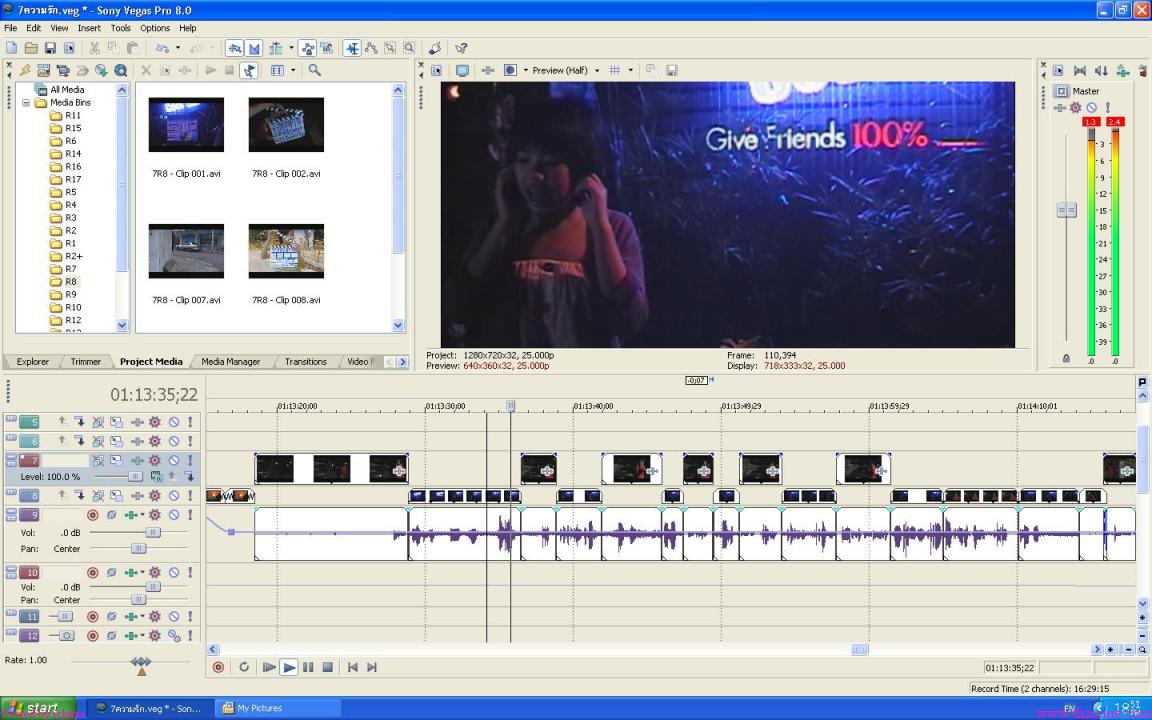The width and height of the screenshot is (1152, 720).
Task: Switch to the Transitions tab
Action: (x=305, y=361)
